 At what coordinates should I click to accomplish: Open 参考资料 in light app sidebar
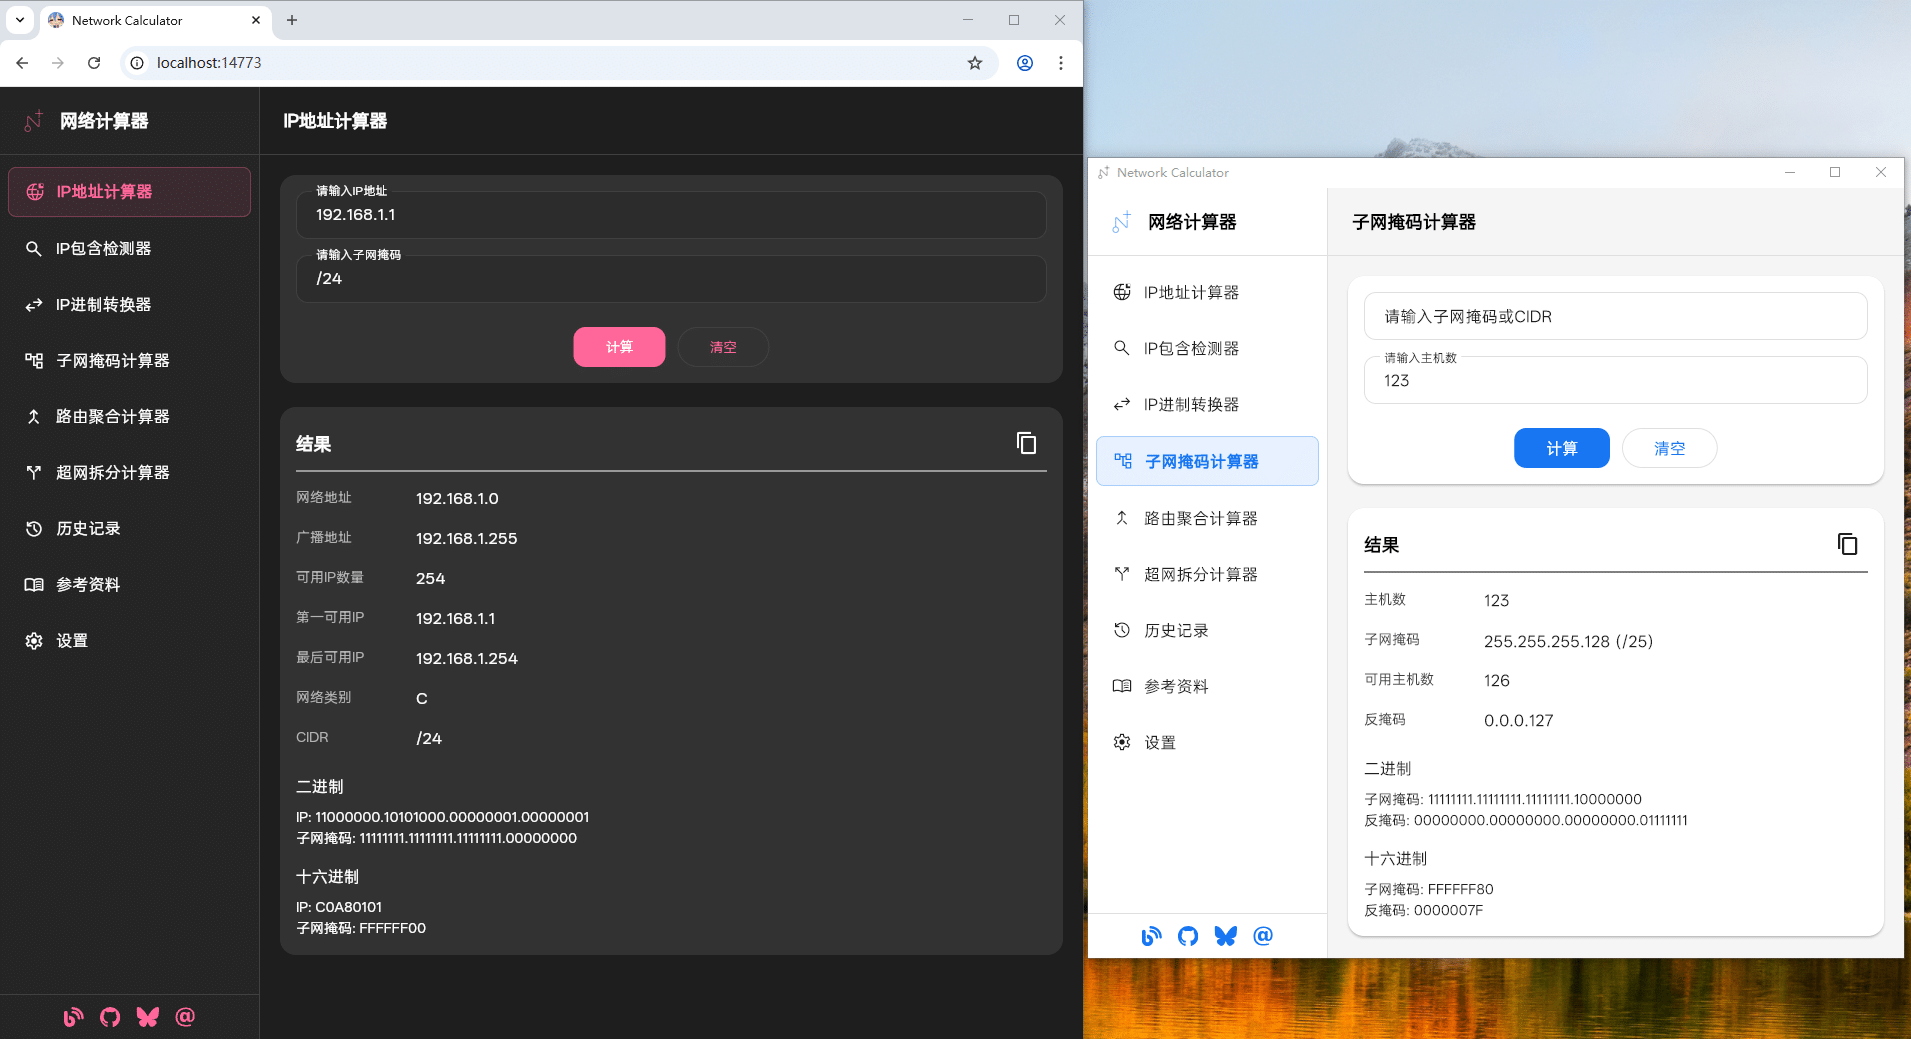click(x=1207, y=686)
